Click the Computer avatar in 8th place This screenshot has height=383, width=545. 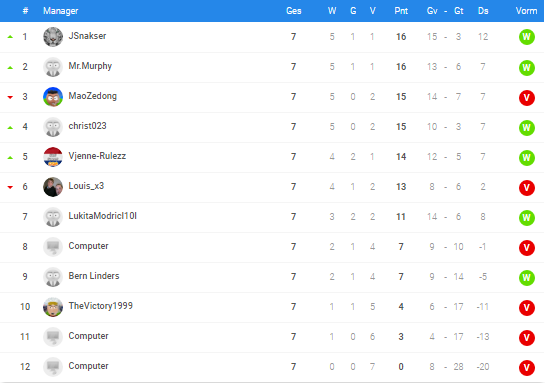coord(53,247)
